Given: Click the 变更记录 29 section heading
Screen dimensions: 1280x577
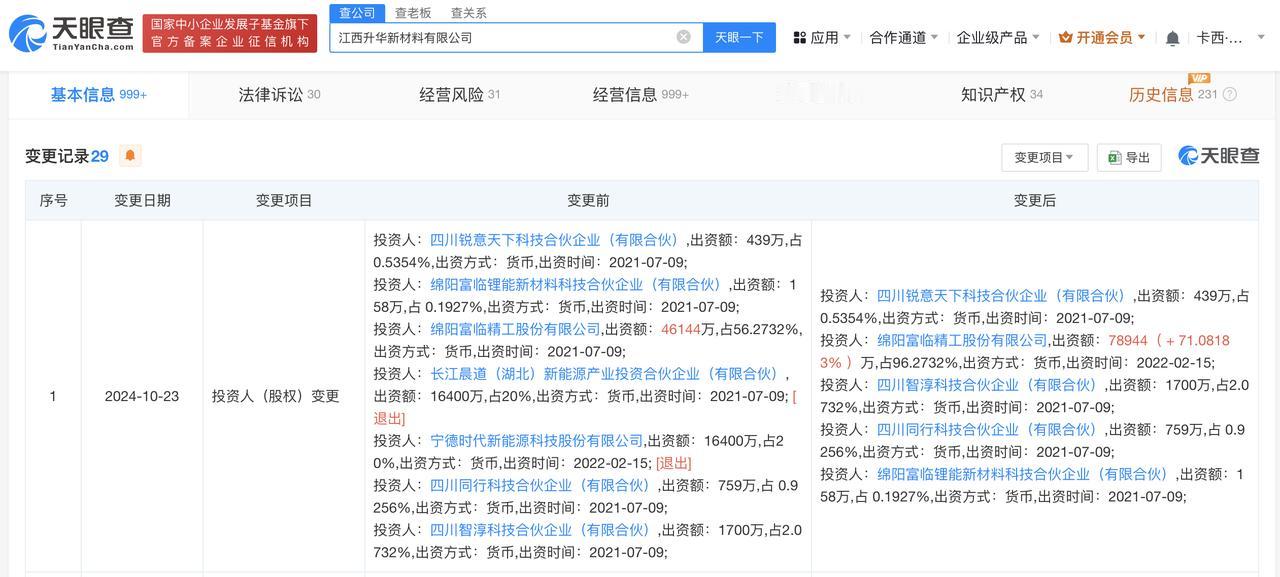Looking at the screenshot, I should 67,156.
